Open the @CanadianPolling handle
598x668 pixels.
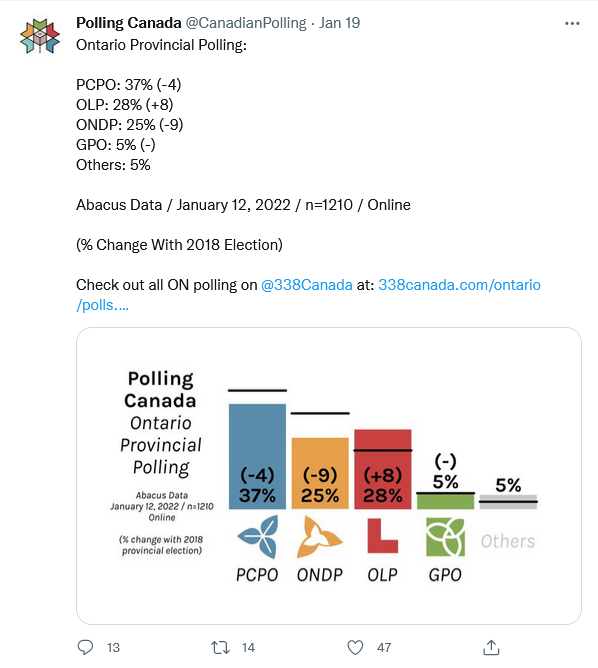pos(246,23)
